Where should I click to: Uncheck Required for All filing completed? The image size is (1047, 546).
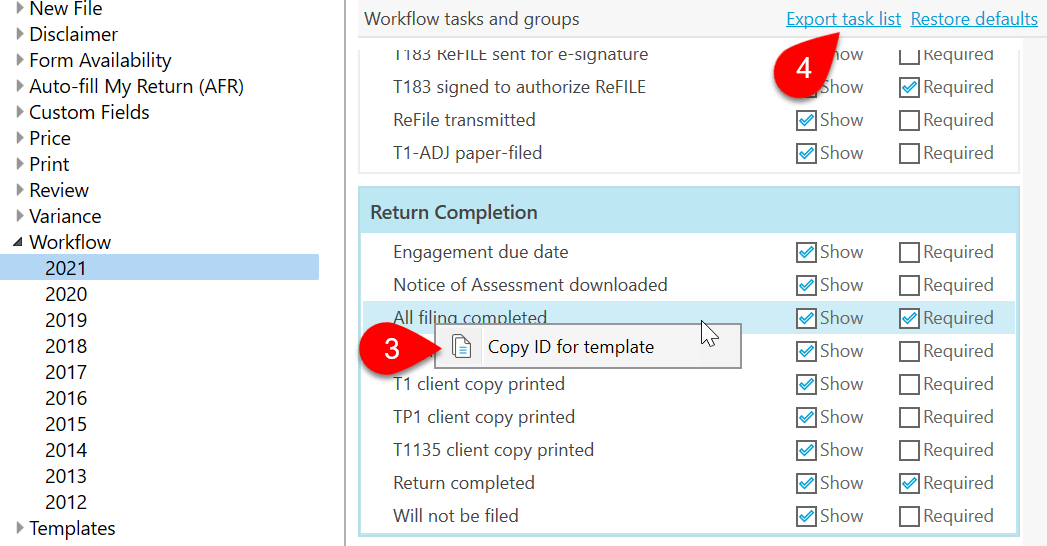tap(909, 318)
